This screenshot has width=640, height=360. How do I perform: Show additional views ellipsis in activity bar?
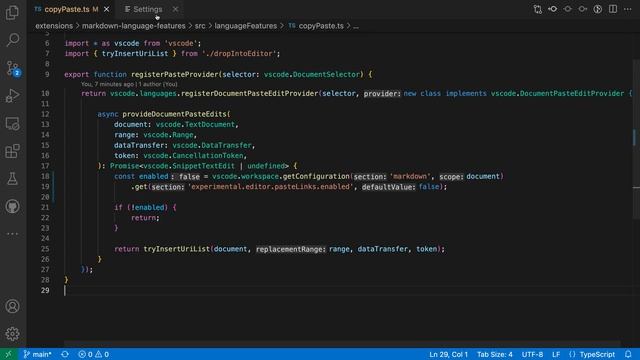pos(12,234)
